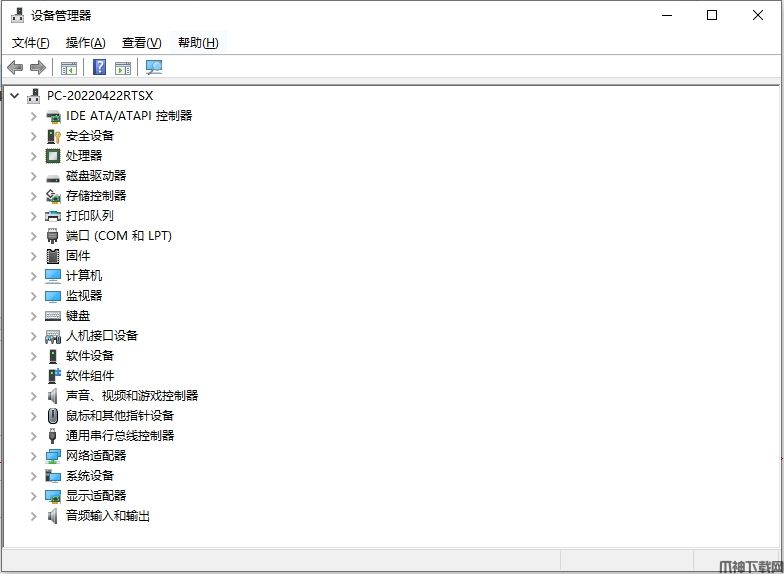Select the 监视器 label
784x574 pixels.
click(84, 296)
